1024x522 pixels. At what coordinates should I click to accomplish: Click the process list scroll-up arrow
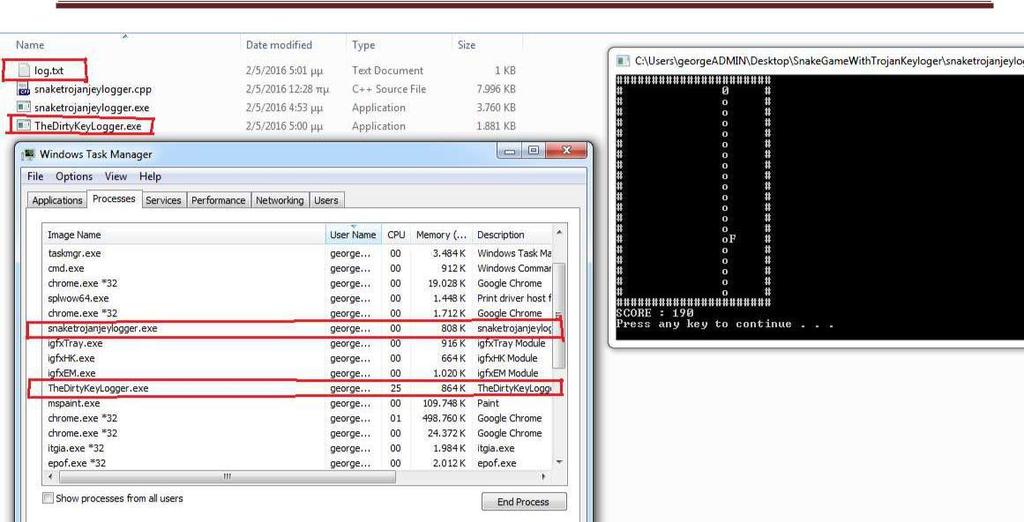(x=559, y=233)
